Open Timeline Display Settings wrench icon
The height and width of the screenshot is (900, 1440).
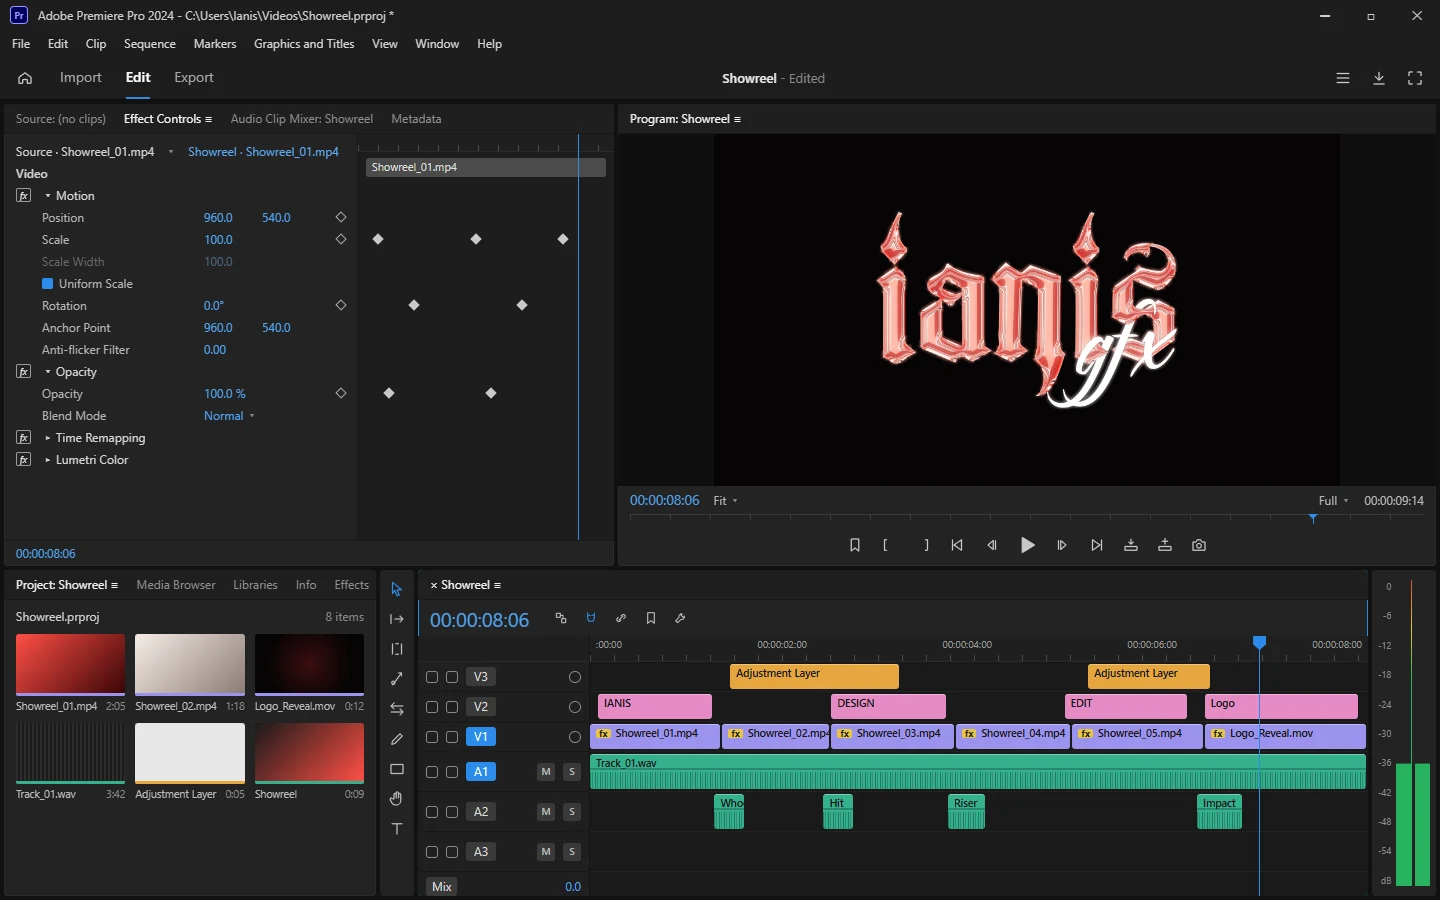(681, 618)
